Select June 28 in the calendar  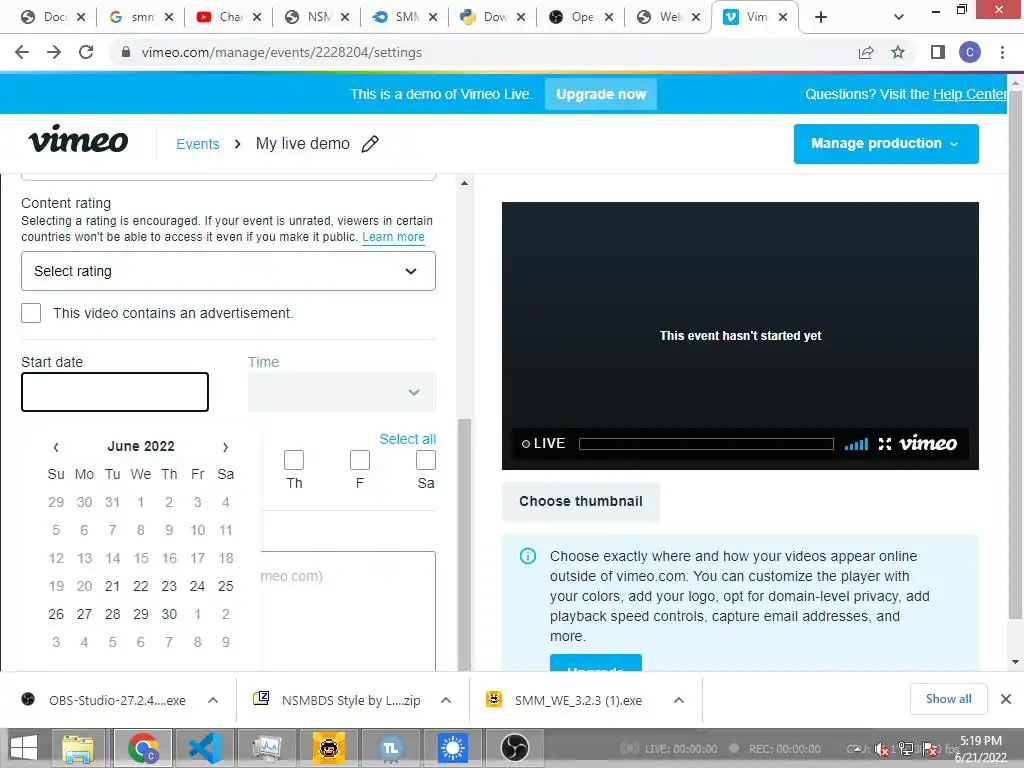(112, 615)
